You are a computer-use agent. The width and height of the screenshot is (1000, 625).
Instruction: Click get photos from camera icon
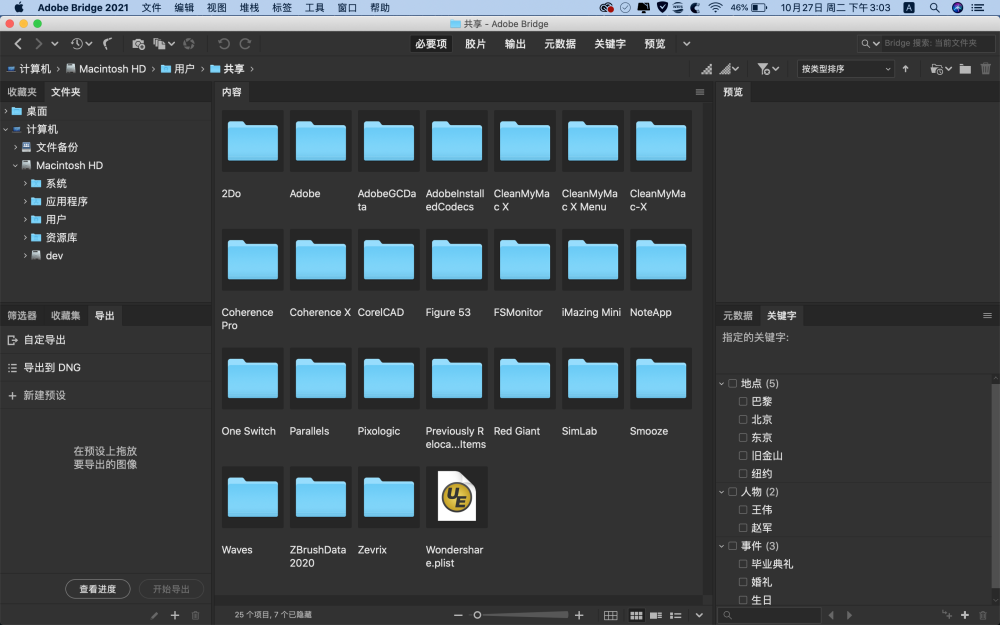(x=138, y=43)
